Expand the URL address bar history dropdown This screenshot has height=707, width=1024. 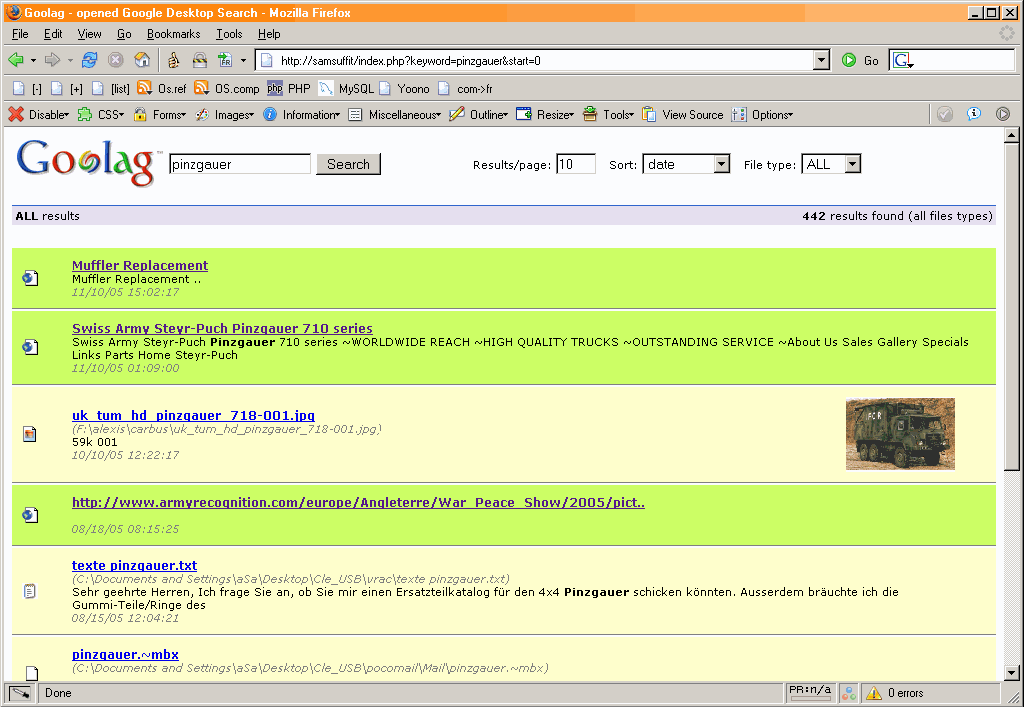coord(822,60)
